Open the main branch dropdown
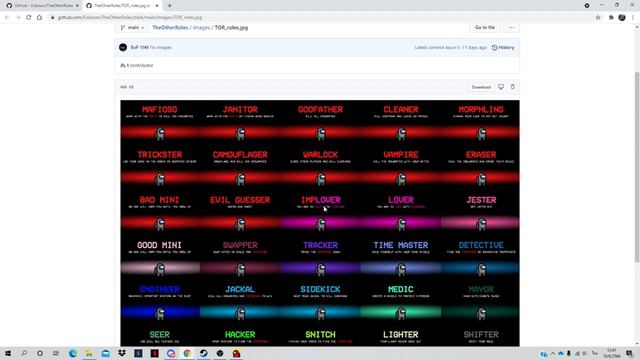 click(132, 28)
